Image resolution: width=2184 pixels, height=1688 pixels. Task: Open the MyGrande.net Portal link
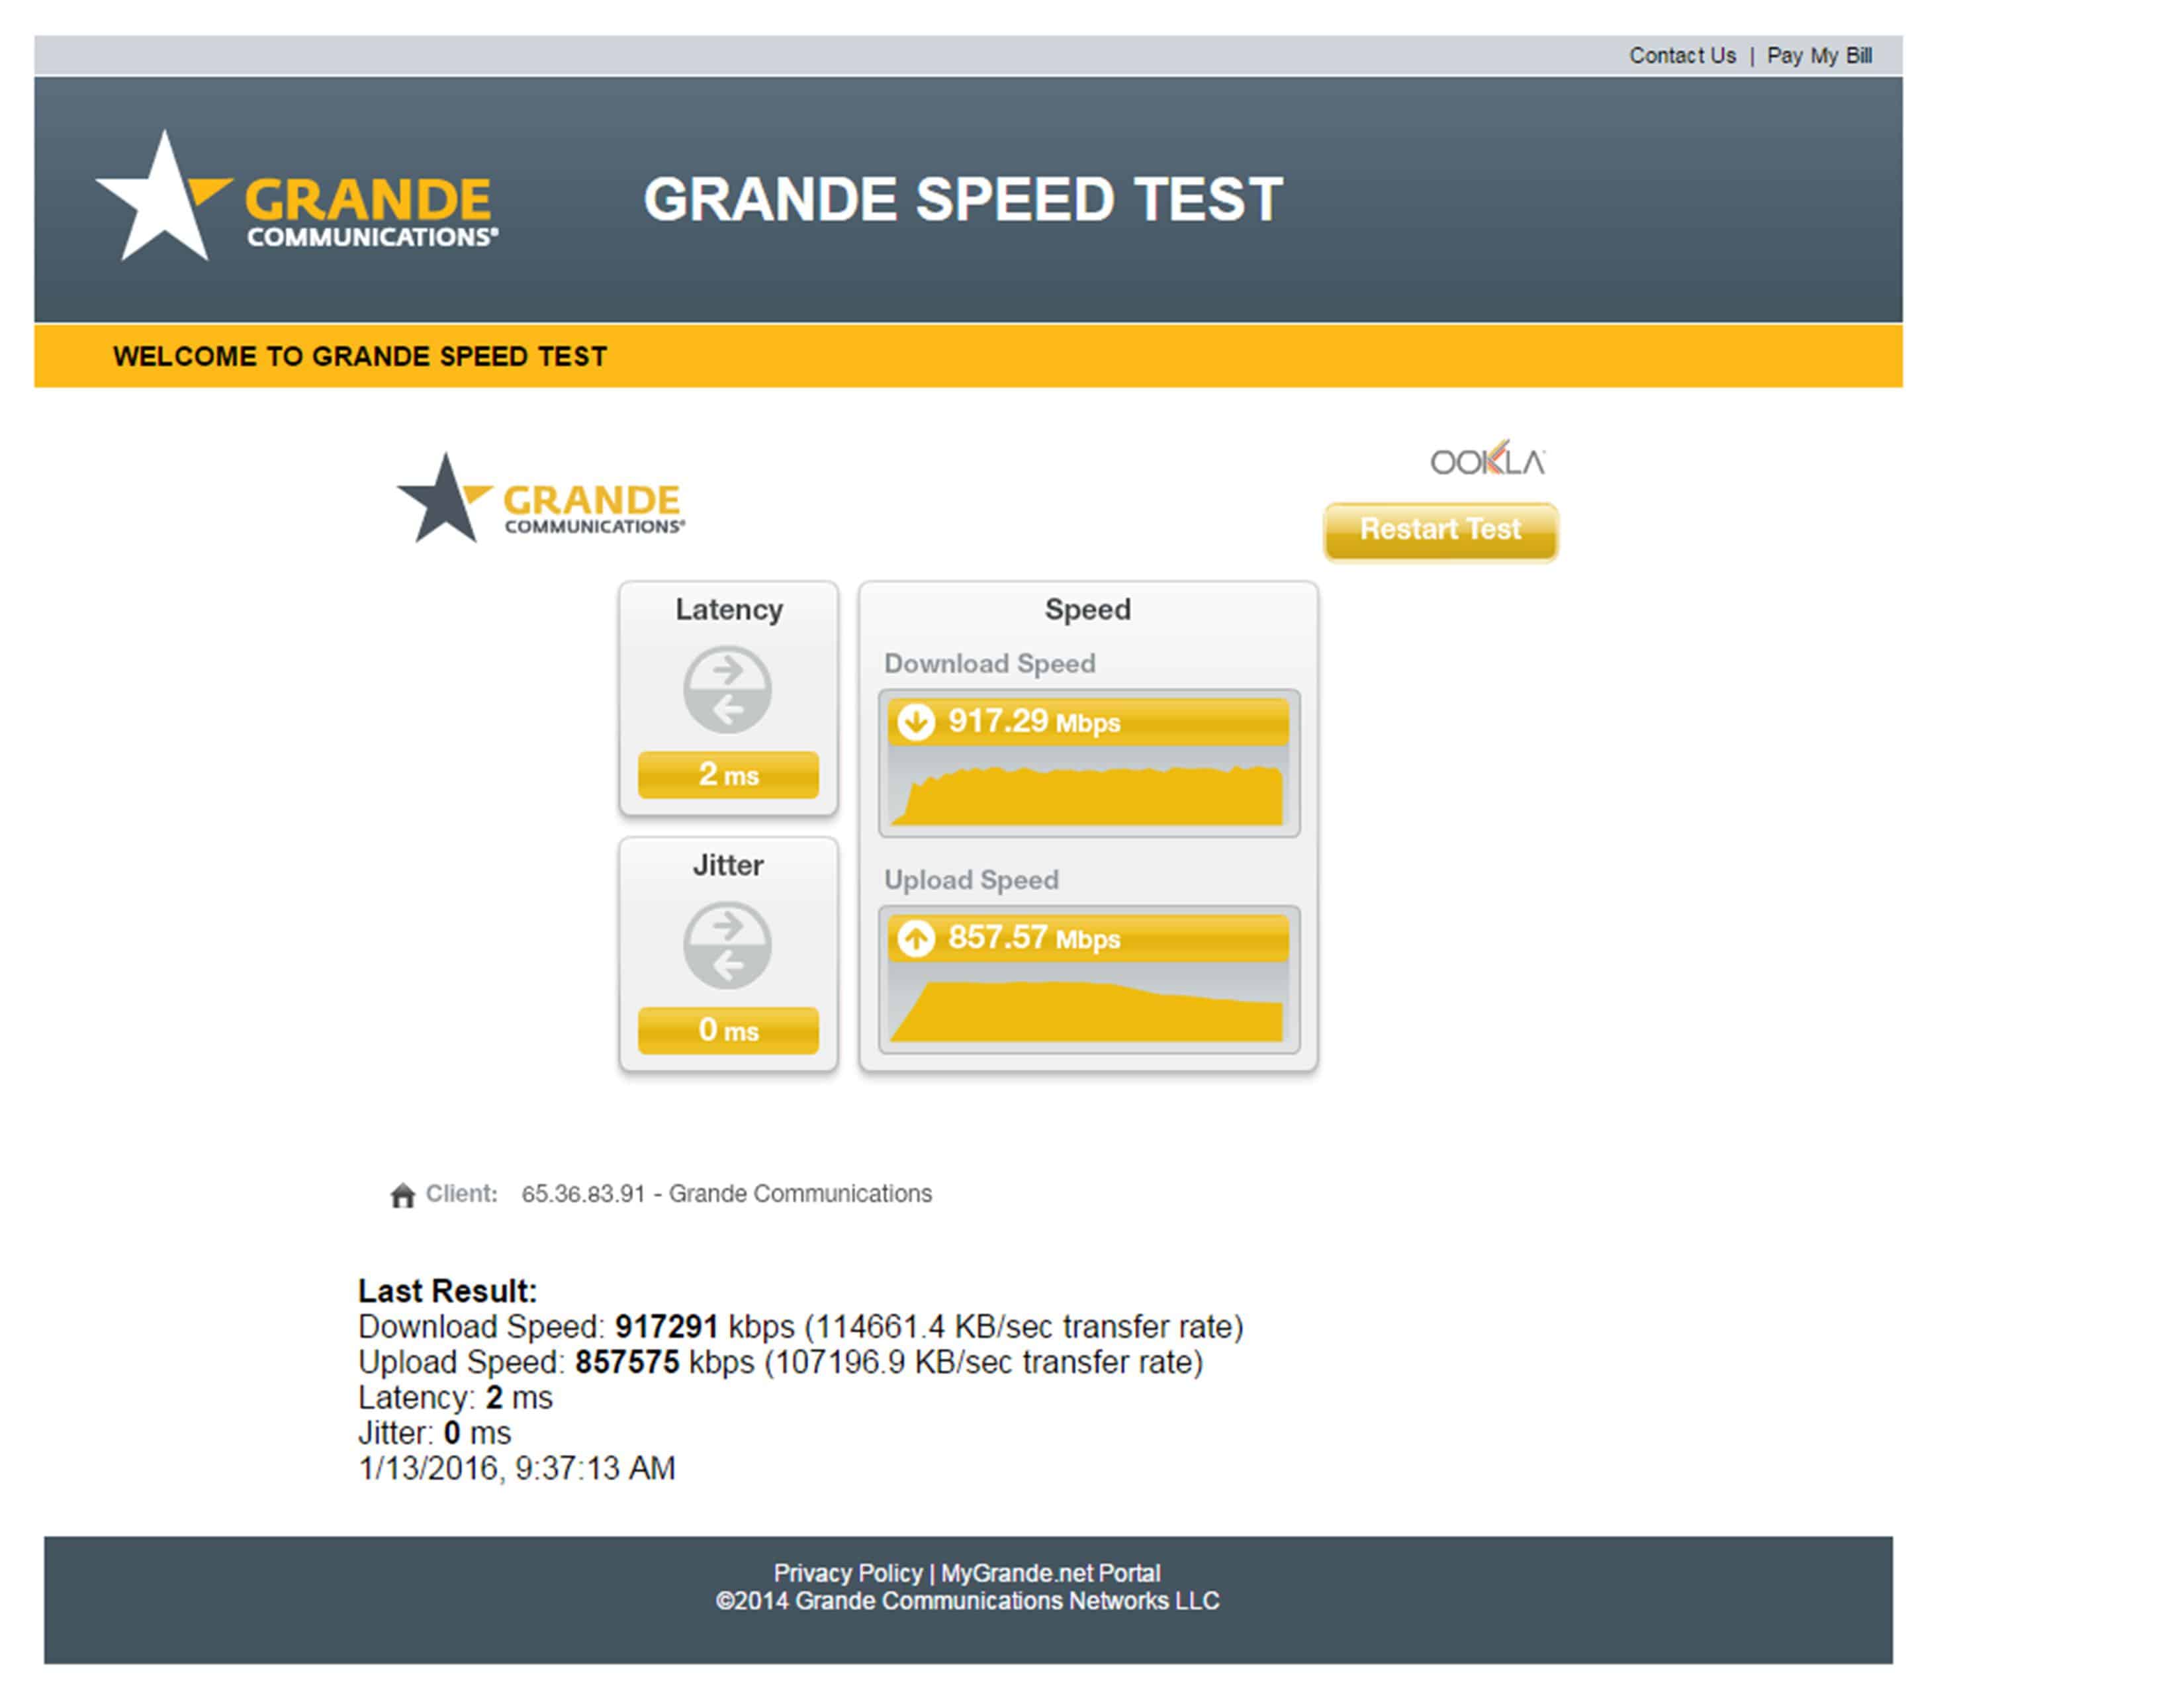click(1050, 1573)
